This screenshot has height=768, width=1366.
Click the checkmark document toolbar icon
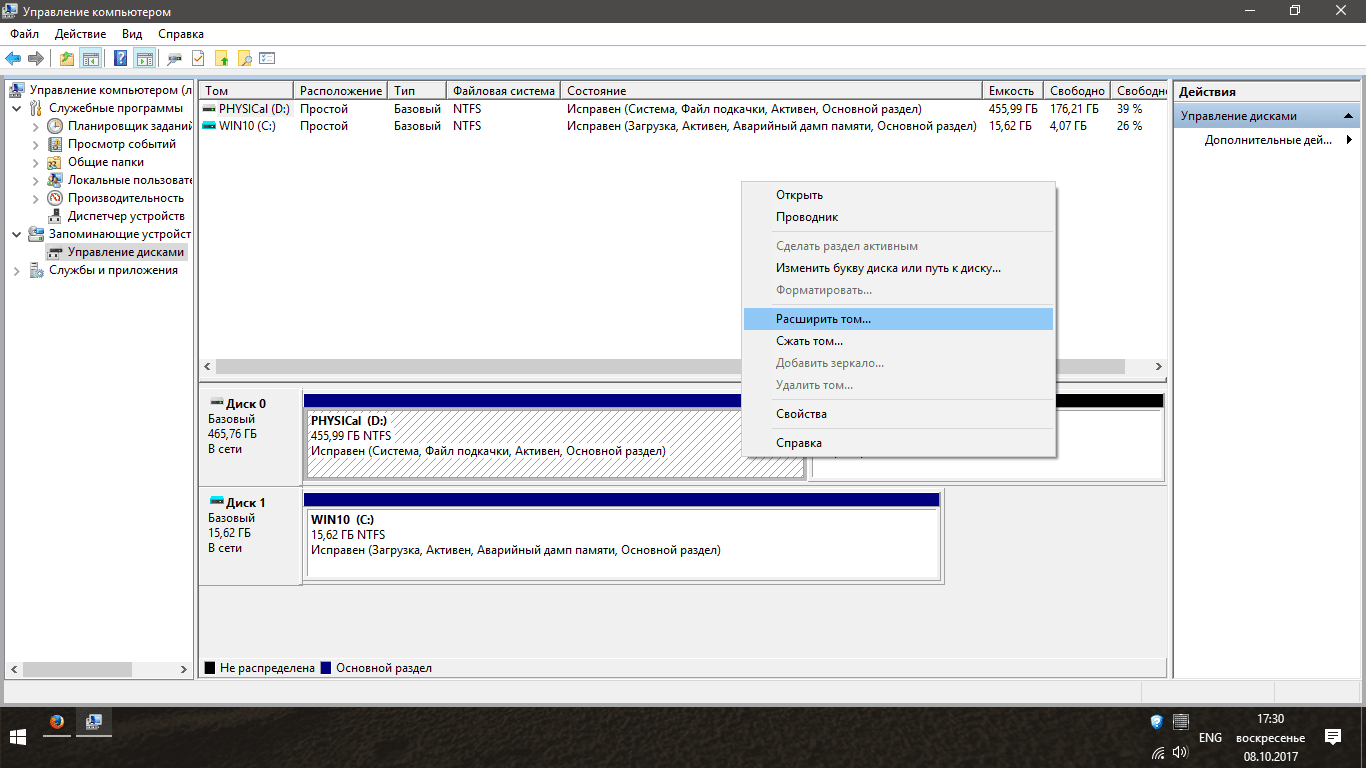(x=198, y=58)
